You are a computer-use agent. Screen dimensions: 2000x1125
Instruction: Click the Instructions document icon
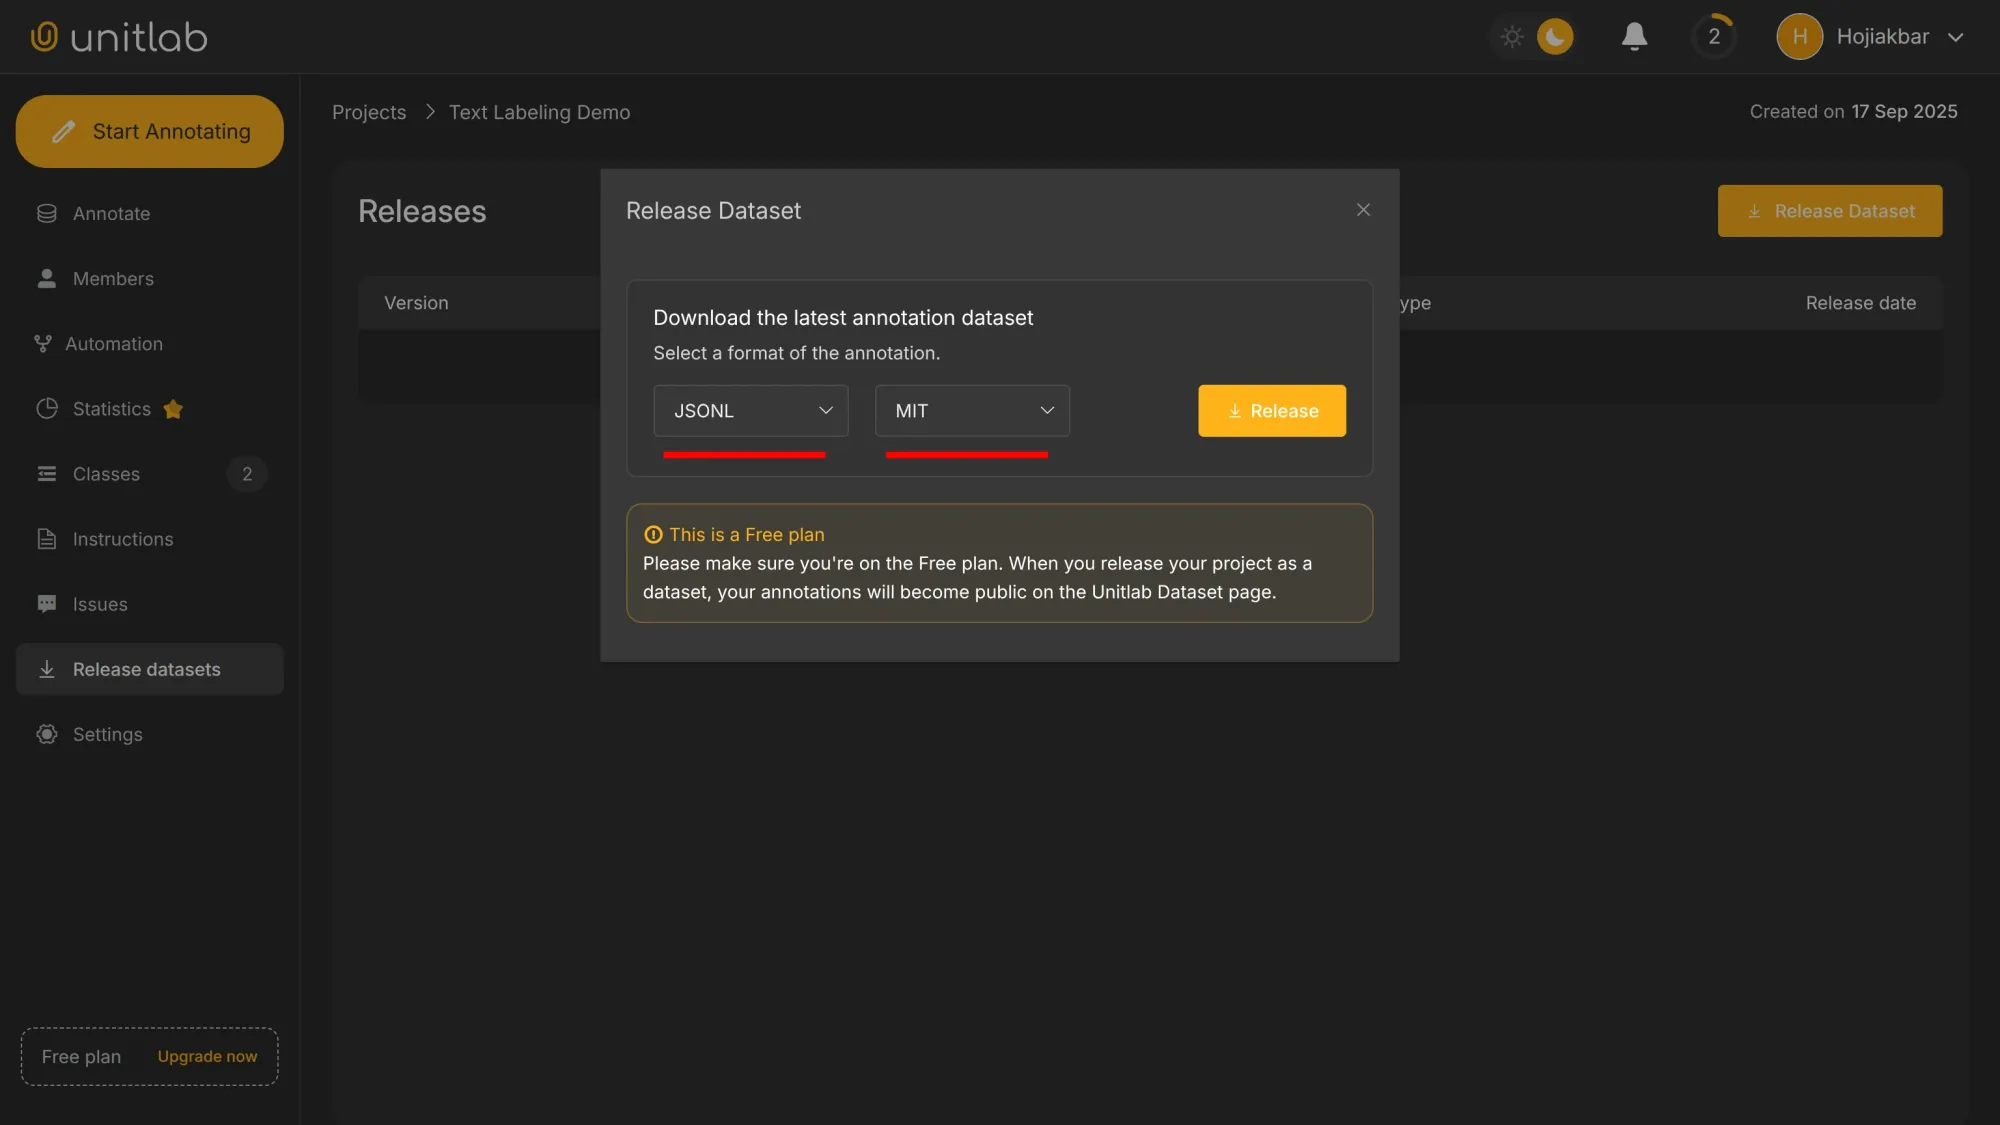tap(47, 539)
